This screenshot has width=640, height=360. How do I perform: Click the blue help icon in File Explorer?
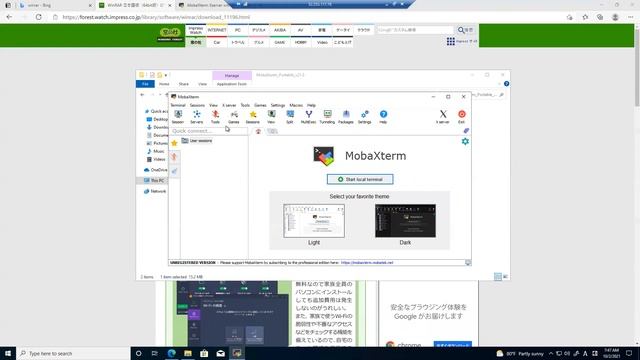click(x=506, y=84)
